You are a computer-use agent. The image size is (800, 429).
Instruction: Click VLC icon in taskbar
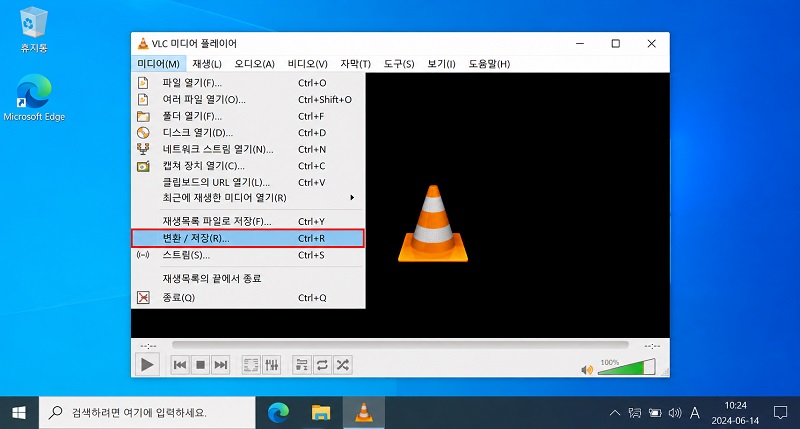(x=363, y=413)
